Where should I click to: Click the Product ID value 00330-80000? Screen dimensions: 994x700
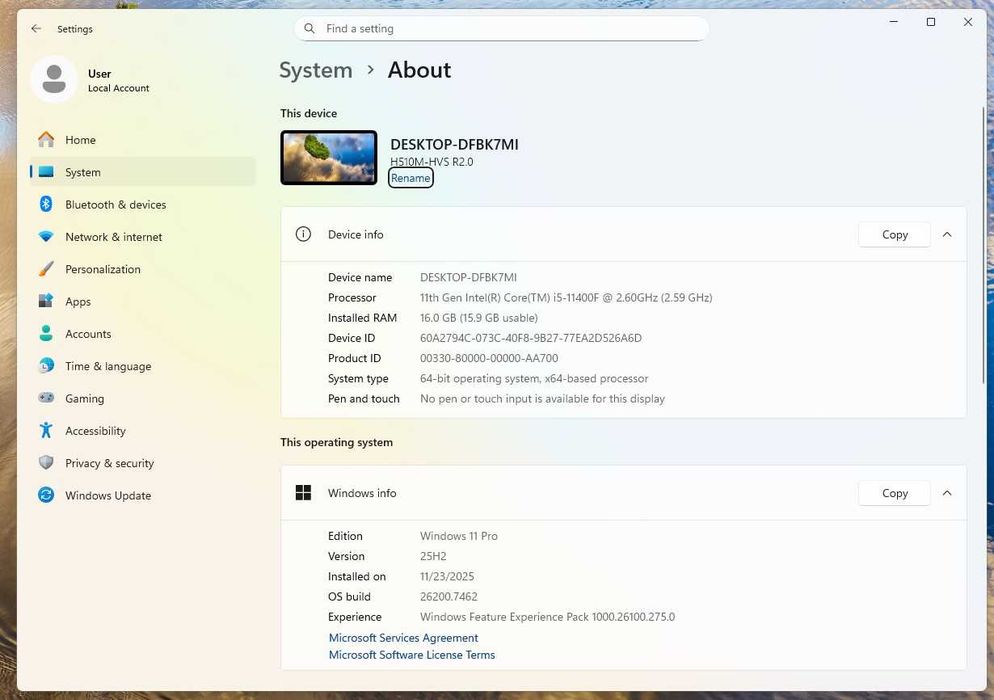pos(489,358)
